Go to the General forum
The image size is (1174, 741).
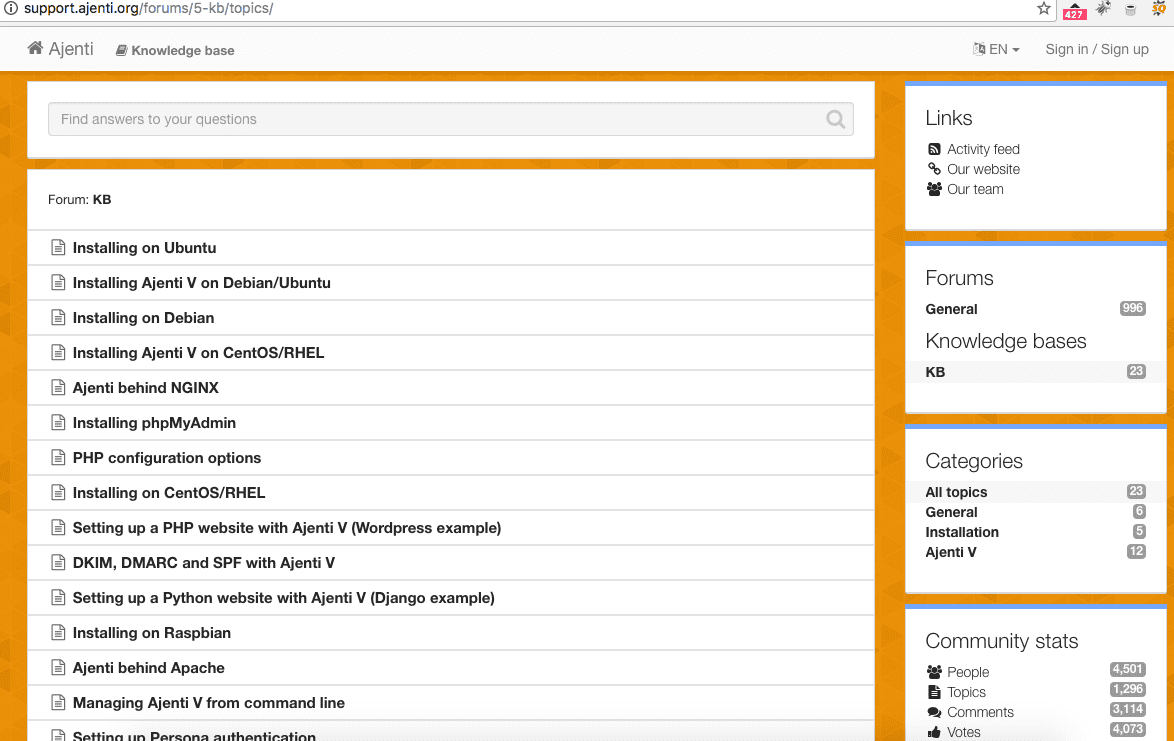[951, 309]
